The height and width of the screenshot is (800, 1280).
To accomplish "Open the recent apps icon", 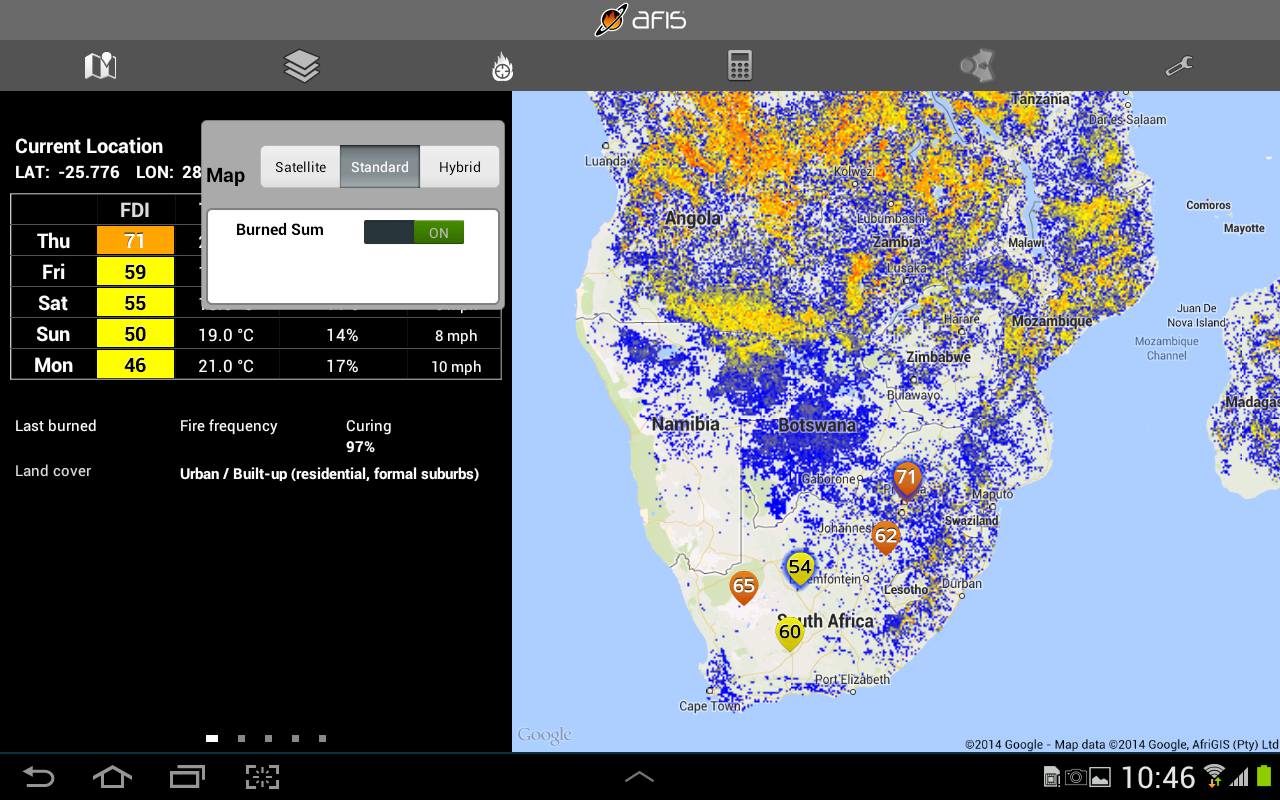I will point(187,777).
